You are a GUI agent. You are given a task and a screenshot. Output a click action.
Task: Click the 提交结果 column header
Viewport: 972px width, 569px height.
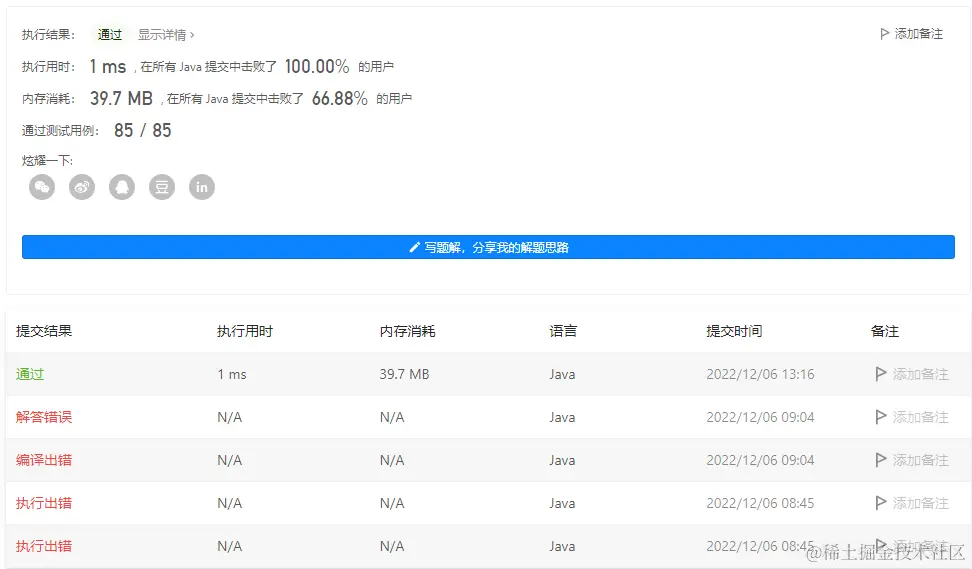click(x=44, y=331)
